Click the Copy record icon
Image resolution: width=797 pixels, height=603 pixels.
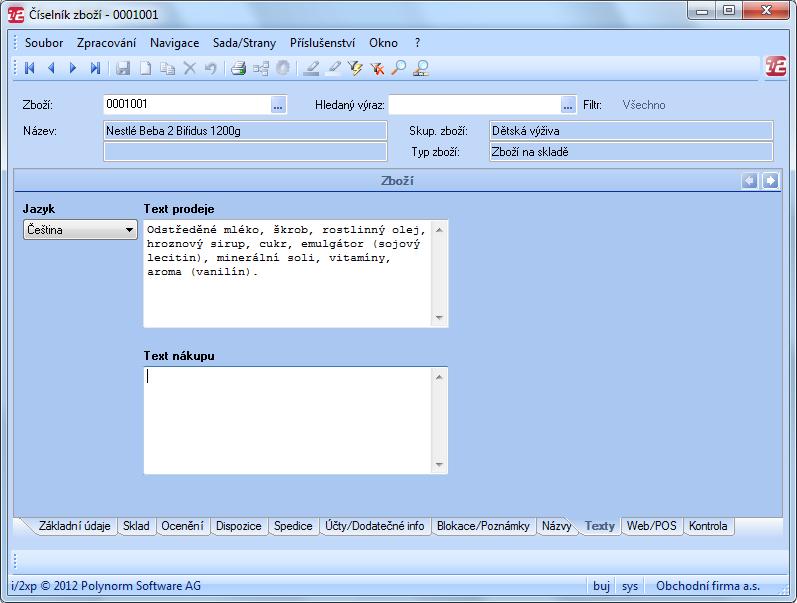(x=167, y=68)
